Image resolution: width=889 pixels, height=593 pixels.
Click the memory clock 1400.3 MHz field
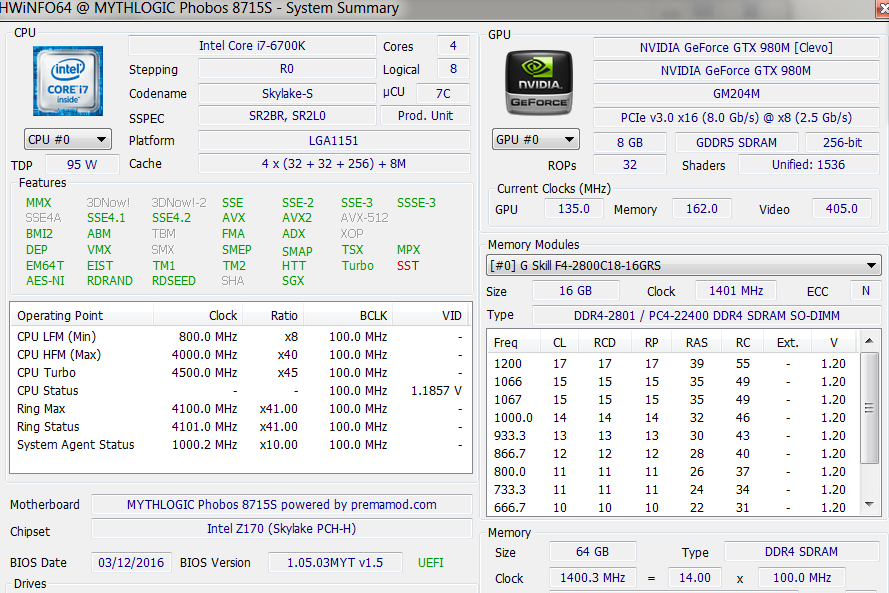point(592,578)
